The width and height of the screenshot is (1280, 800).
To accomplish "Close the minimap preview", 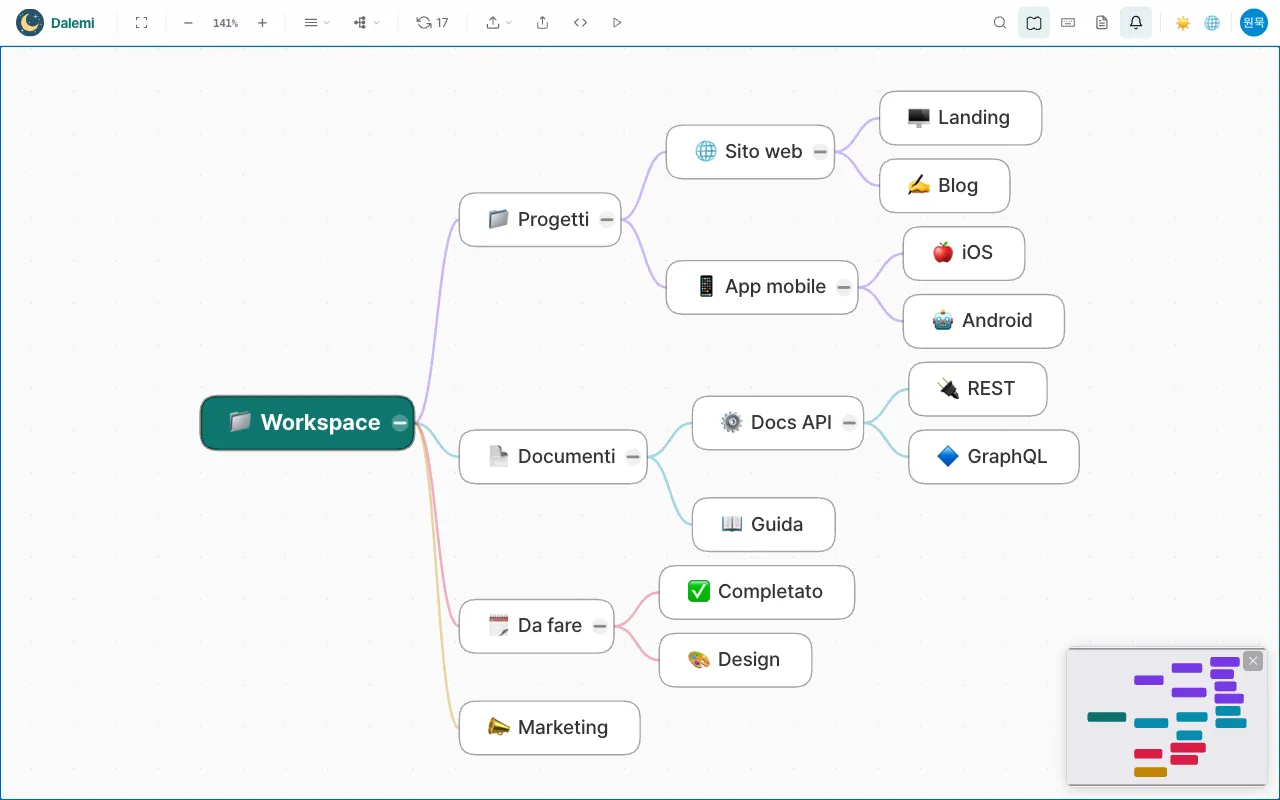I will tap(1253, 661).
